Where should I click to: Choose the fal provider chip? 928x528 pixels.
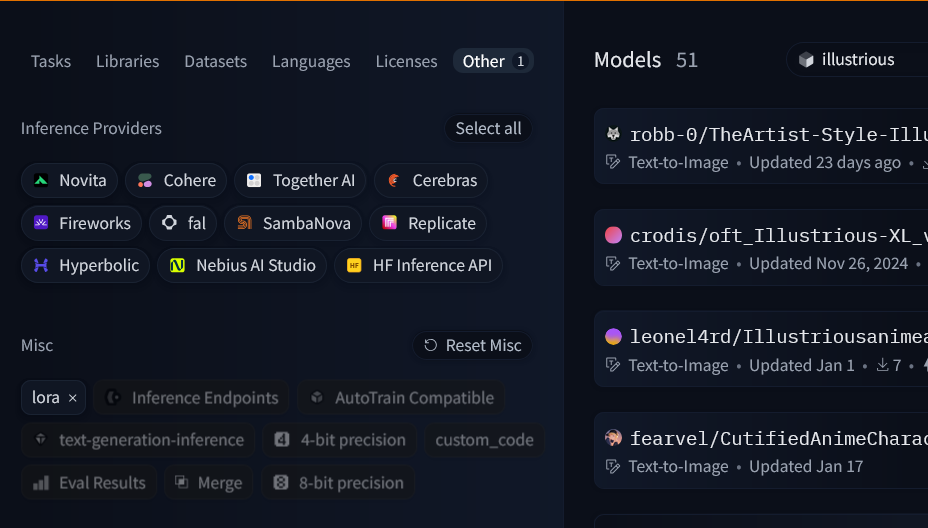pos(184,223)
